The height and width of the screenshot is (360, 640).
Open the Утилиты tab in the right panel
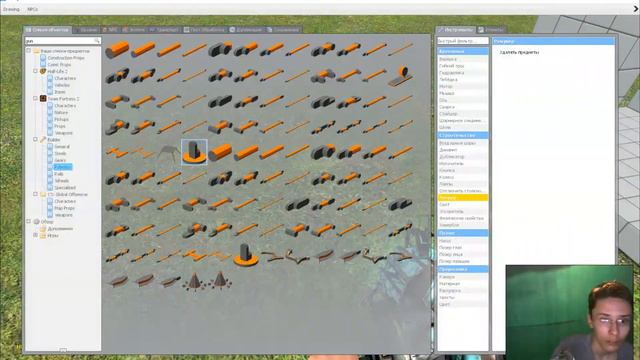(491, 30)
